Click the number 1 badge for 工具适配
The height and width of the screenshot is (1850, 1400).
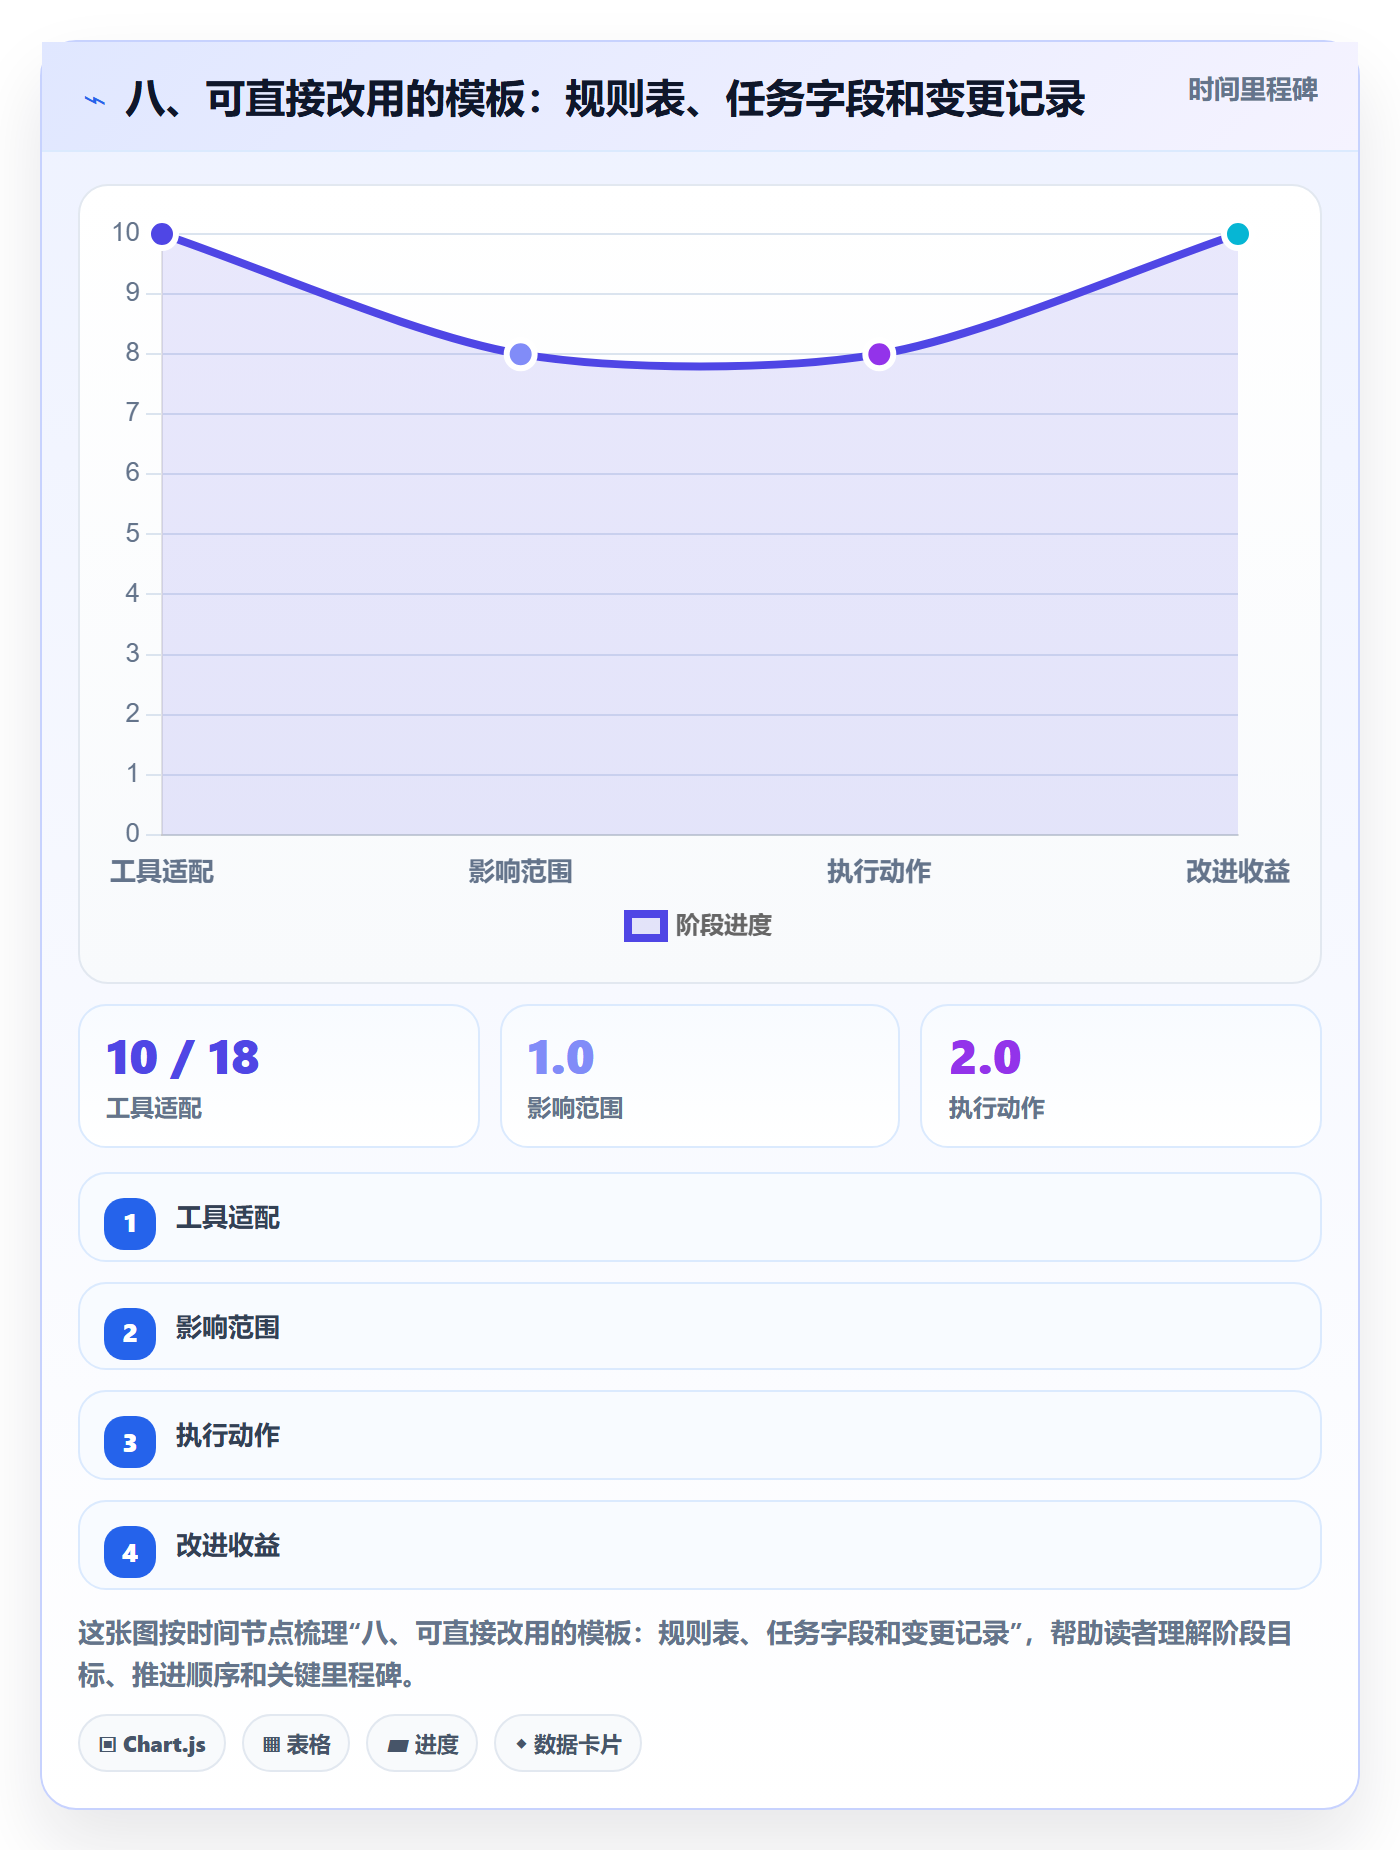[130, 1223]
